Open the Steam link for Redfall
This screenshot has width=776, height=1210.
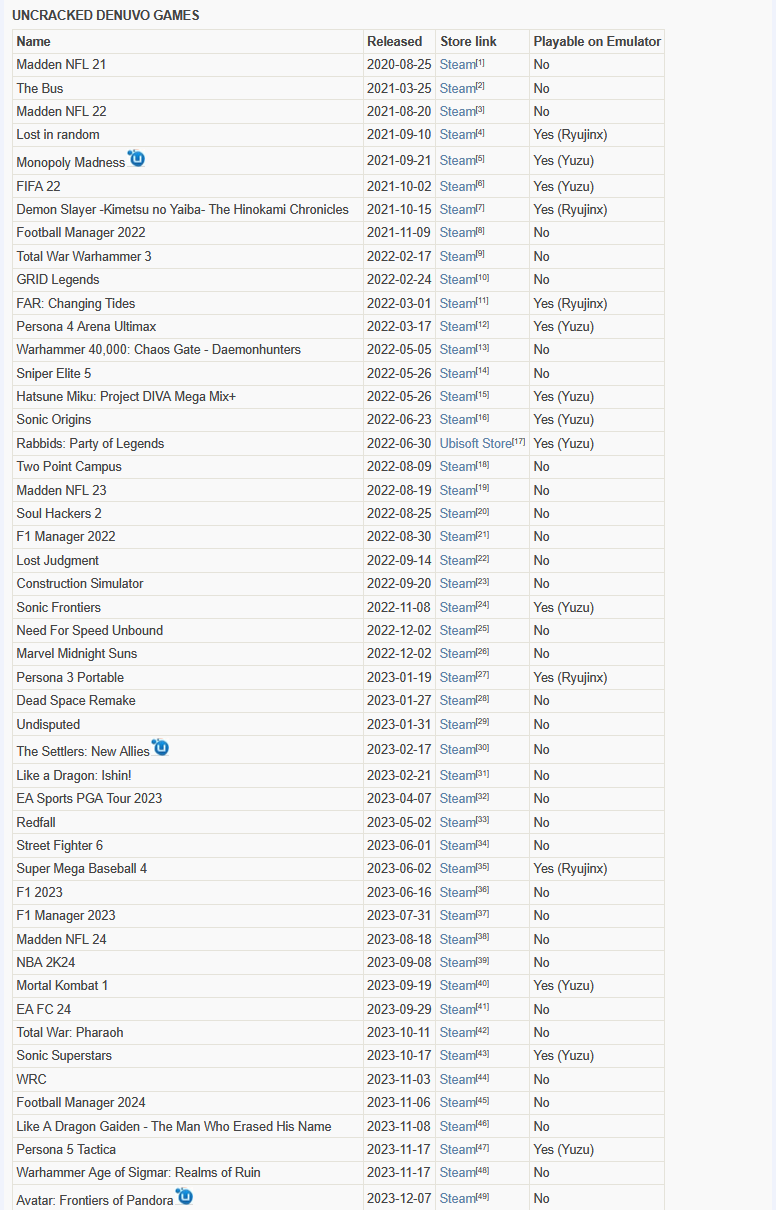(x=458, y=823)
